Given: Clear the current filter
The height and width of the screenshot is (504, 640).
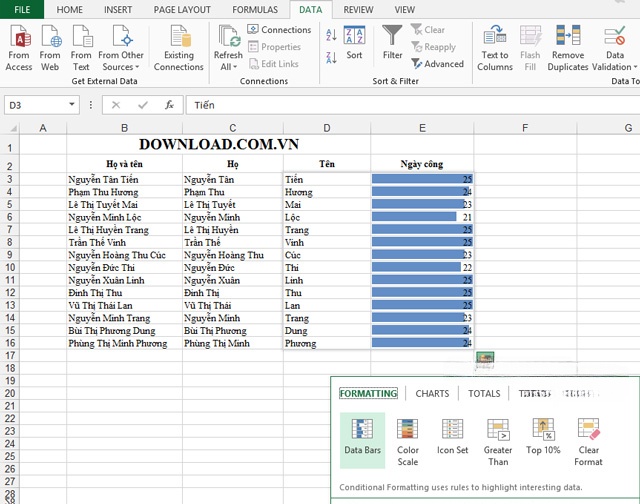Looking at the screenshot, I should (428, 30).
